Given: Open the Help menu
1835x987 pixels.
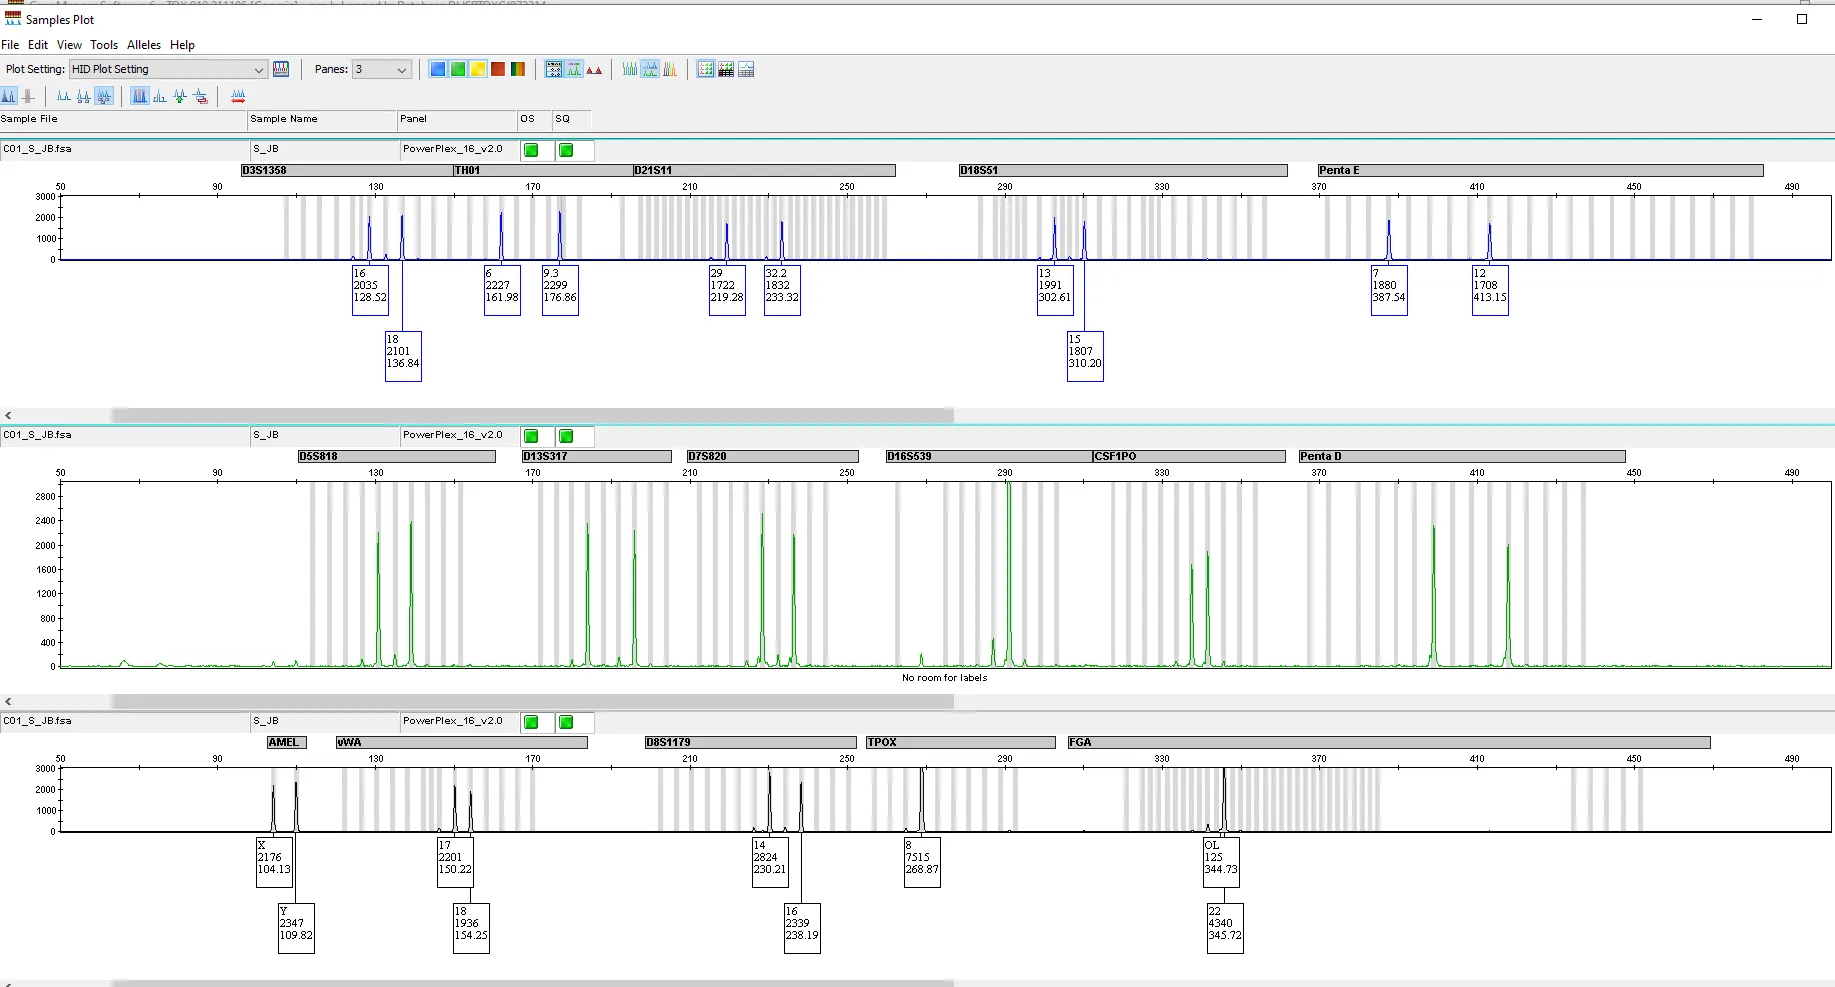Looking at the screenshot, I should (182, 45).
